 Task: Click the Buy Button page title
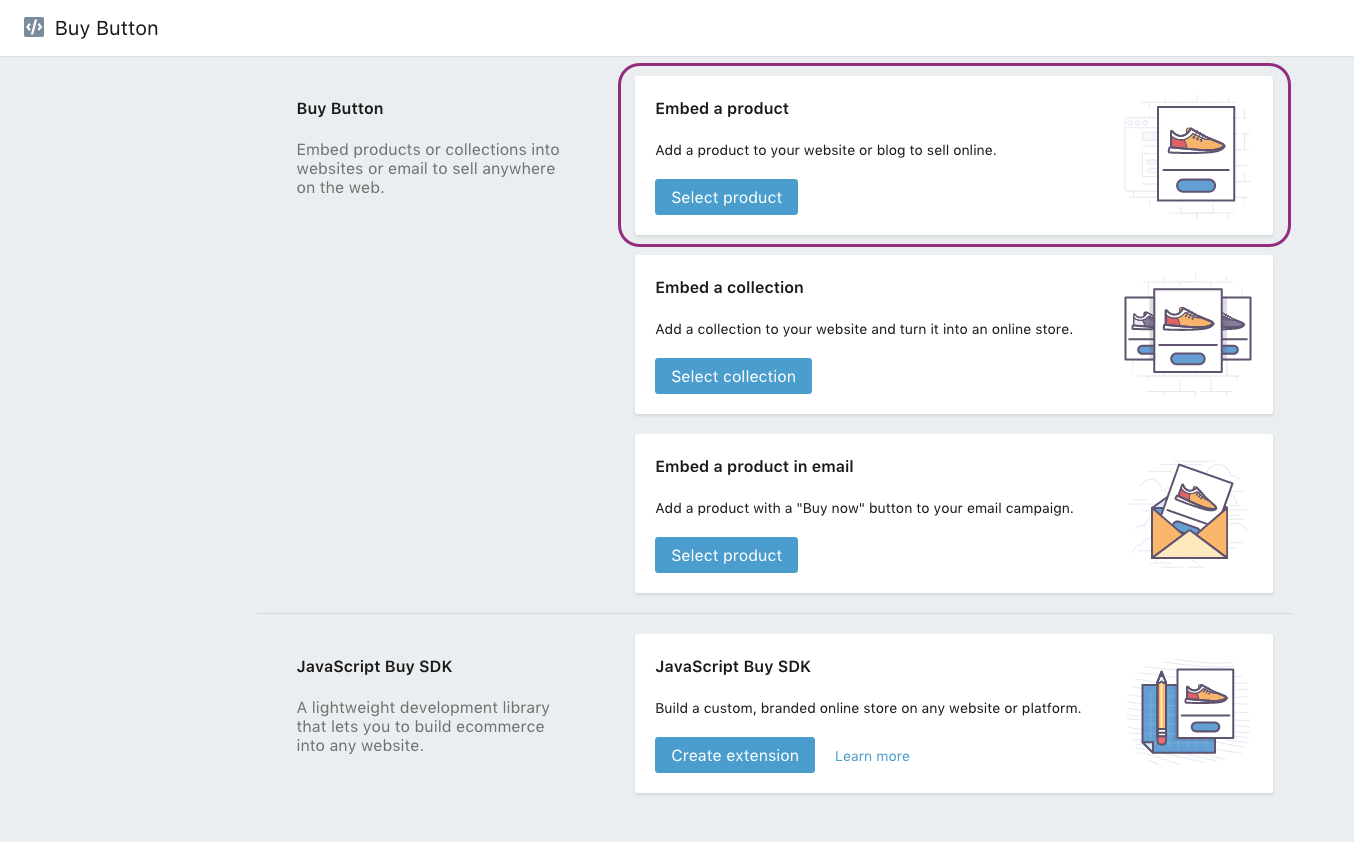pyautogui.click(x=106, y=28)
